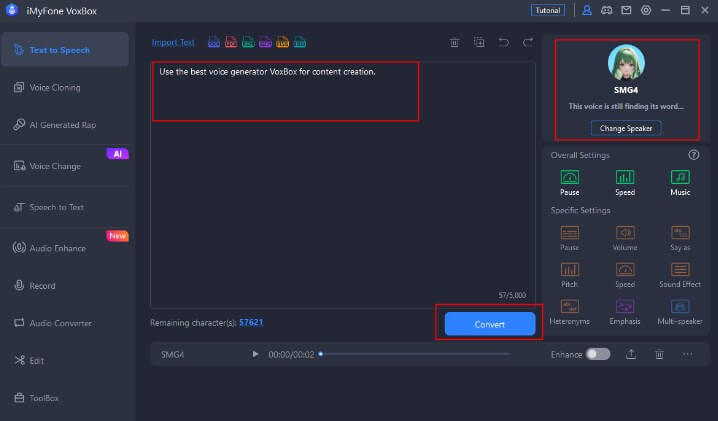
Task: Open the Audio Converter tab
Action: pos(65,323)
